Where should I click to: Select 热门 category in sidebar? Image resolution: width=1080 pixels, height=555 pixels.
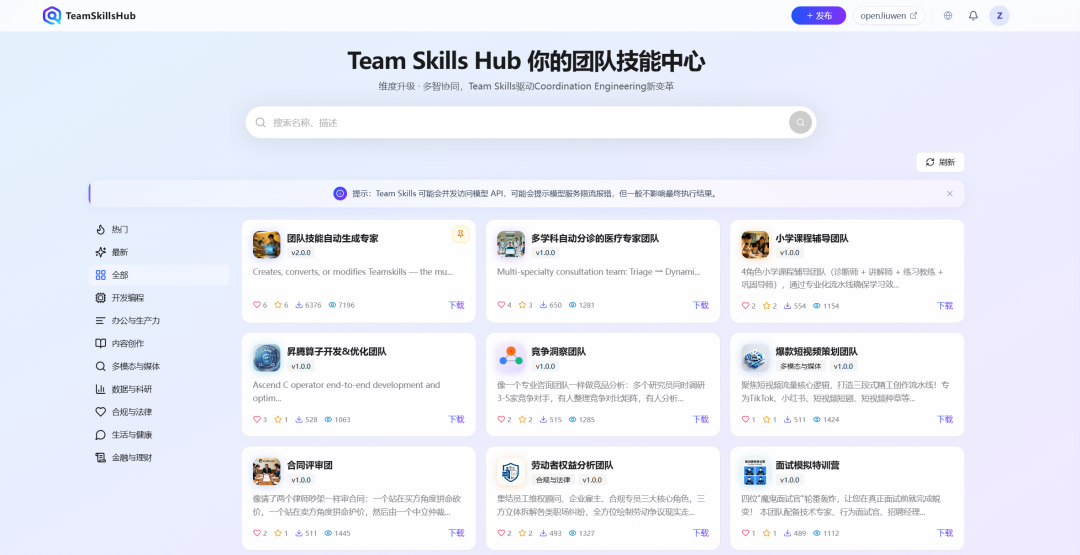pyautogui.click(x=159, y=229)
